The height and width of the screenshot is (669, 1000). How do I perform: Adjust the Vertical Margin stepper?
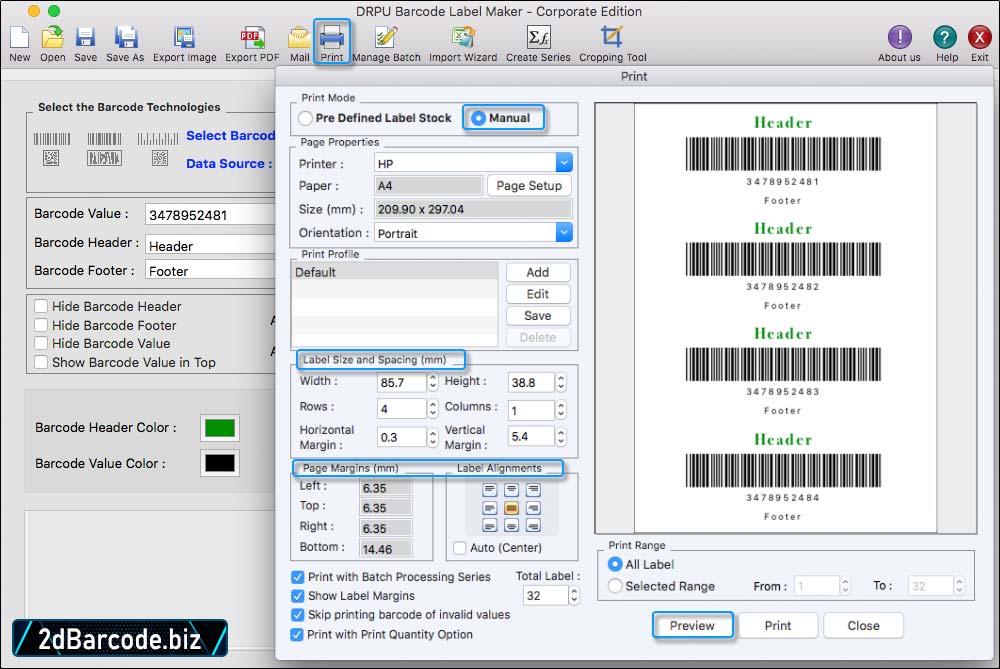[x=561, y=436]
